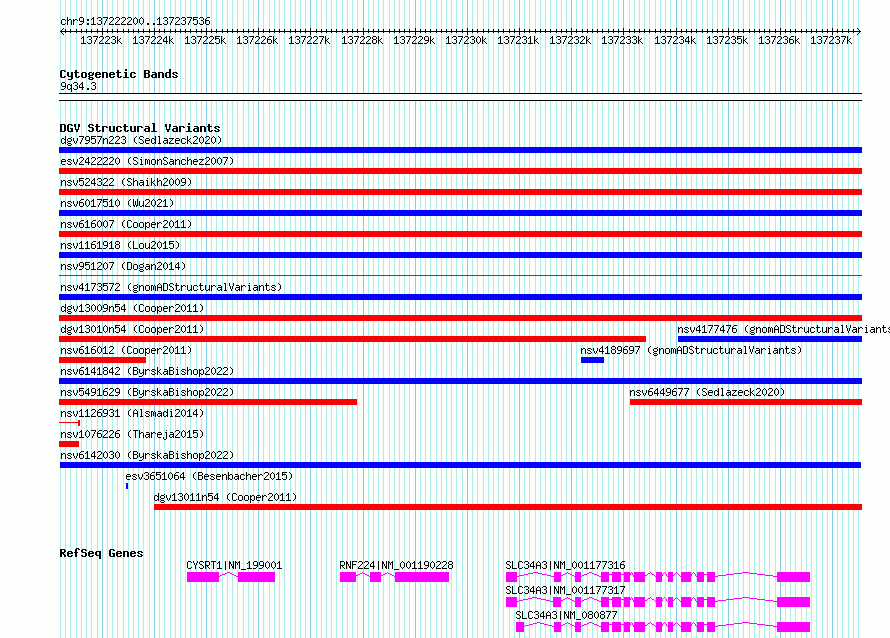This screenshot has width=890, height=638.
Task: Select the blue bar under nsv4173572
Action: pos(460,297)
